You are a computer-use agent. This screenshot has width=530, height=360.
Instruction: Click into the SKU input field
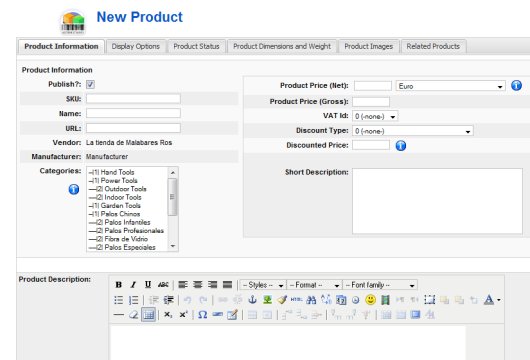click(133, 98)
